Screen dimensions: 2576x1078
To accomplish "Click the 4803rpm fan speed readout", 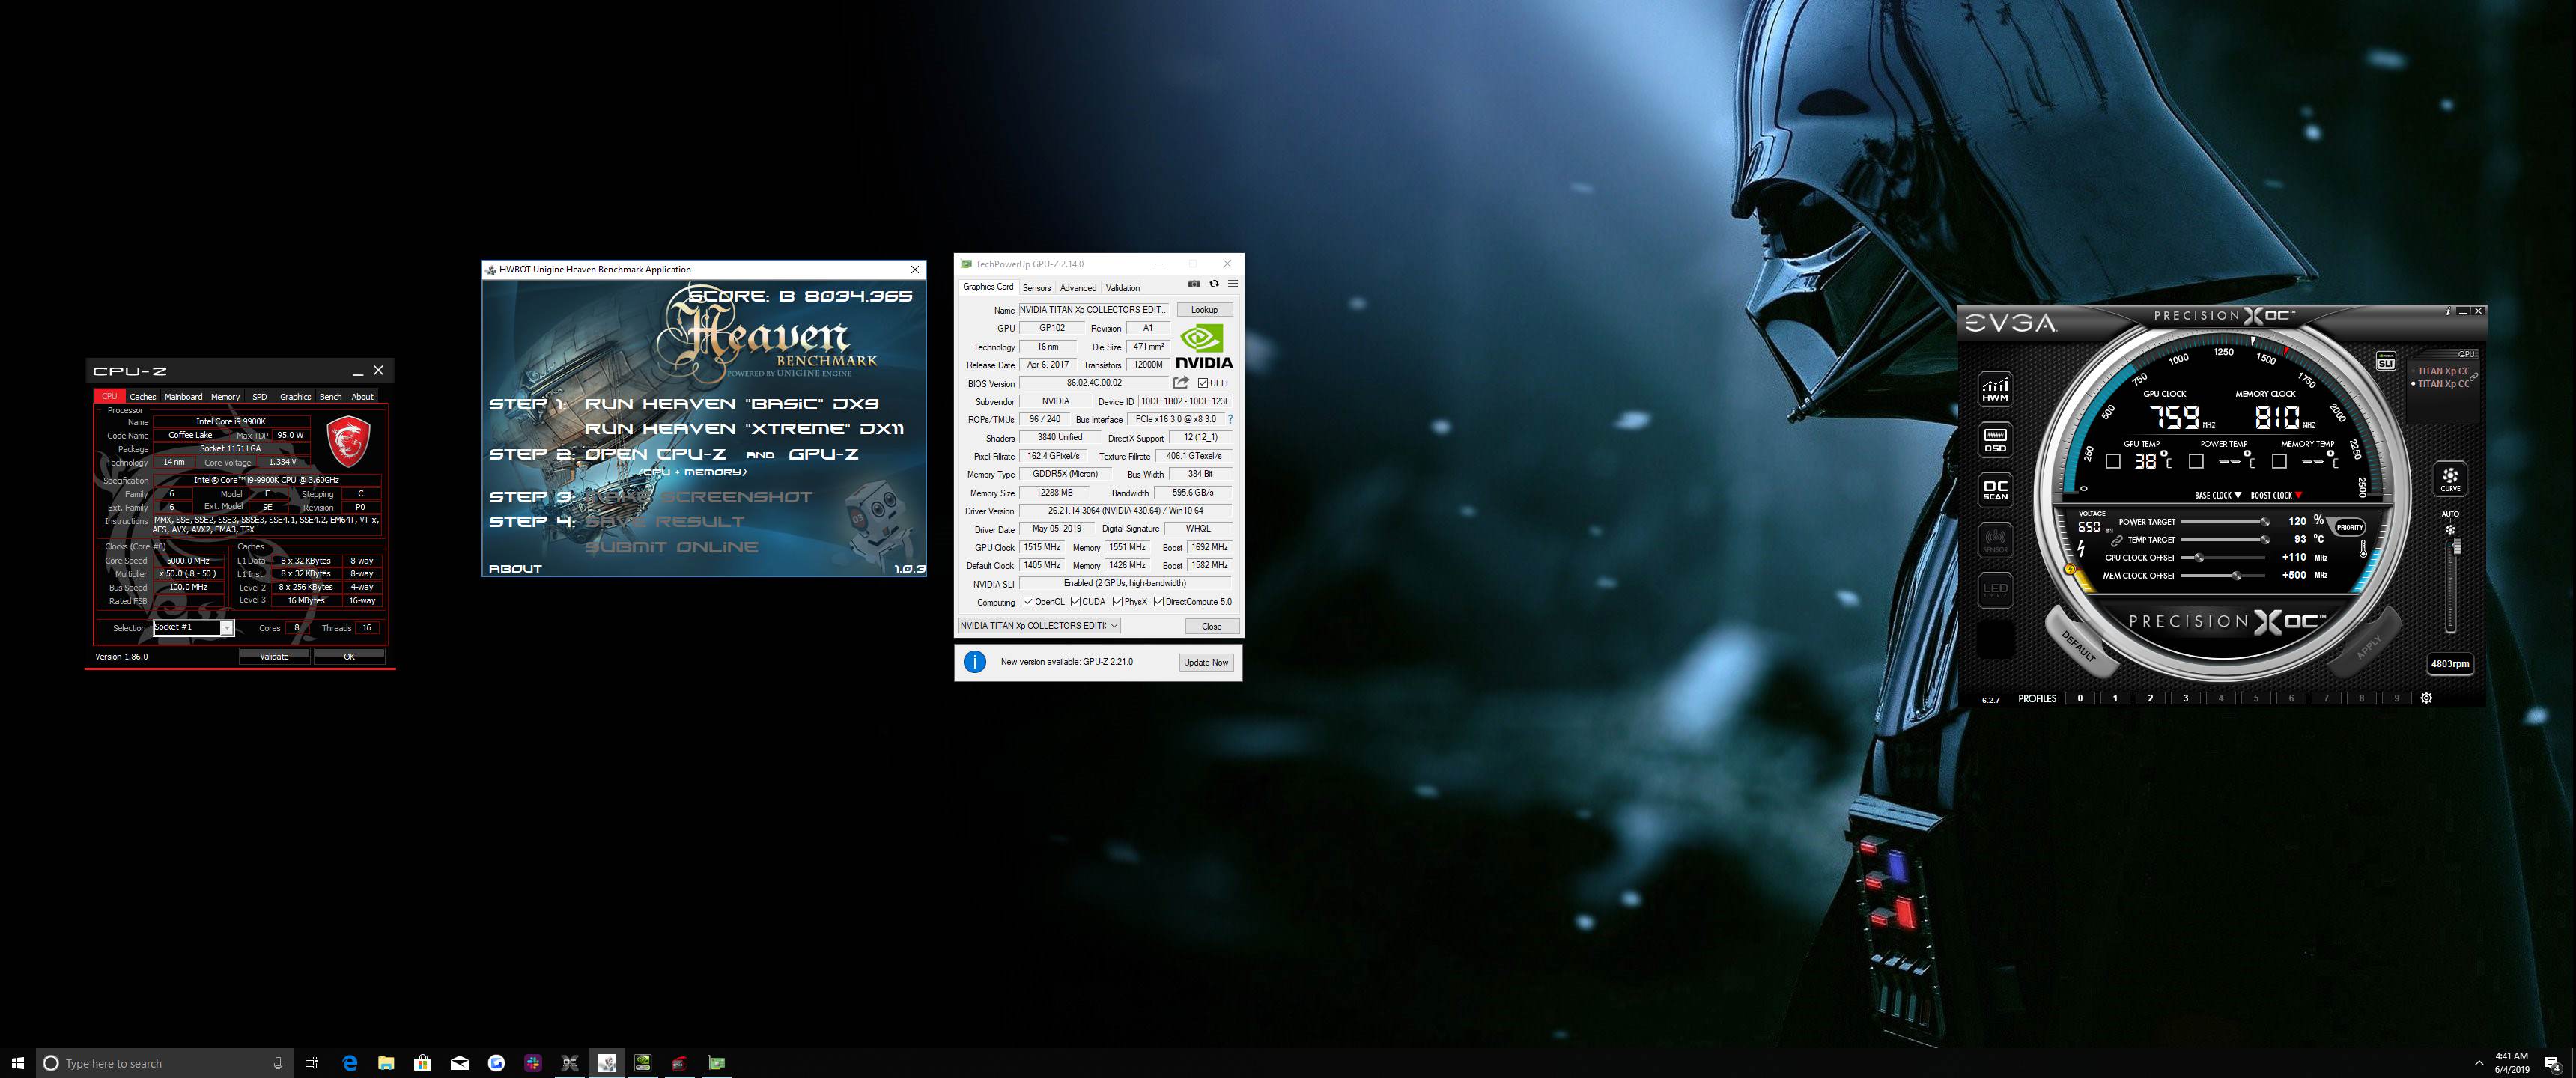I will (x=2450, y=663).
